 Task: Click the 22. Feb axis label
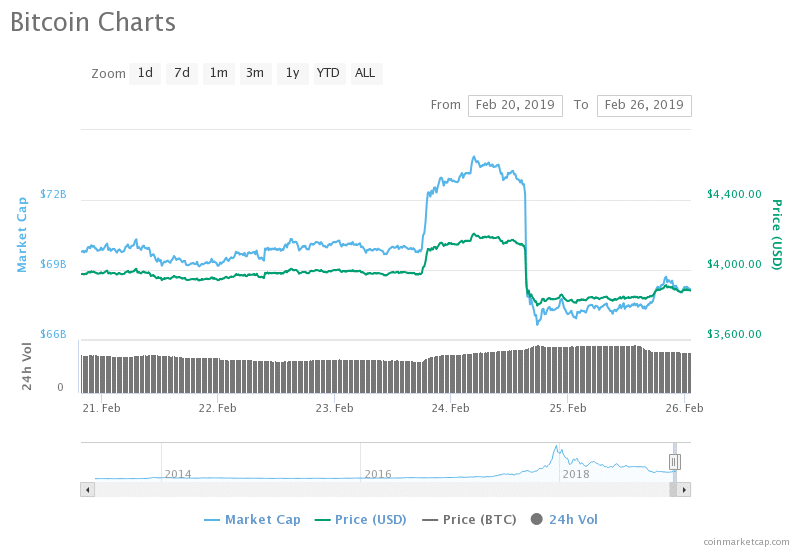pyautogui.click(x=217, y=408)
